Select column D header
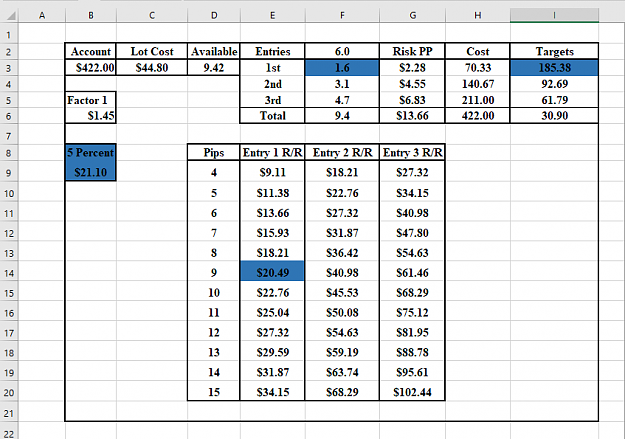625x439 pixels. tap(214, 16)
